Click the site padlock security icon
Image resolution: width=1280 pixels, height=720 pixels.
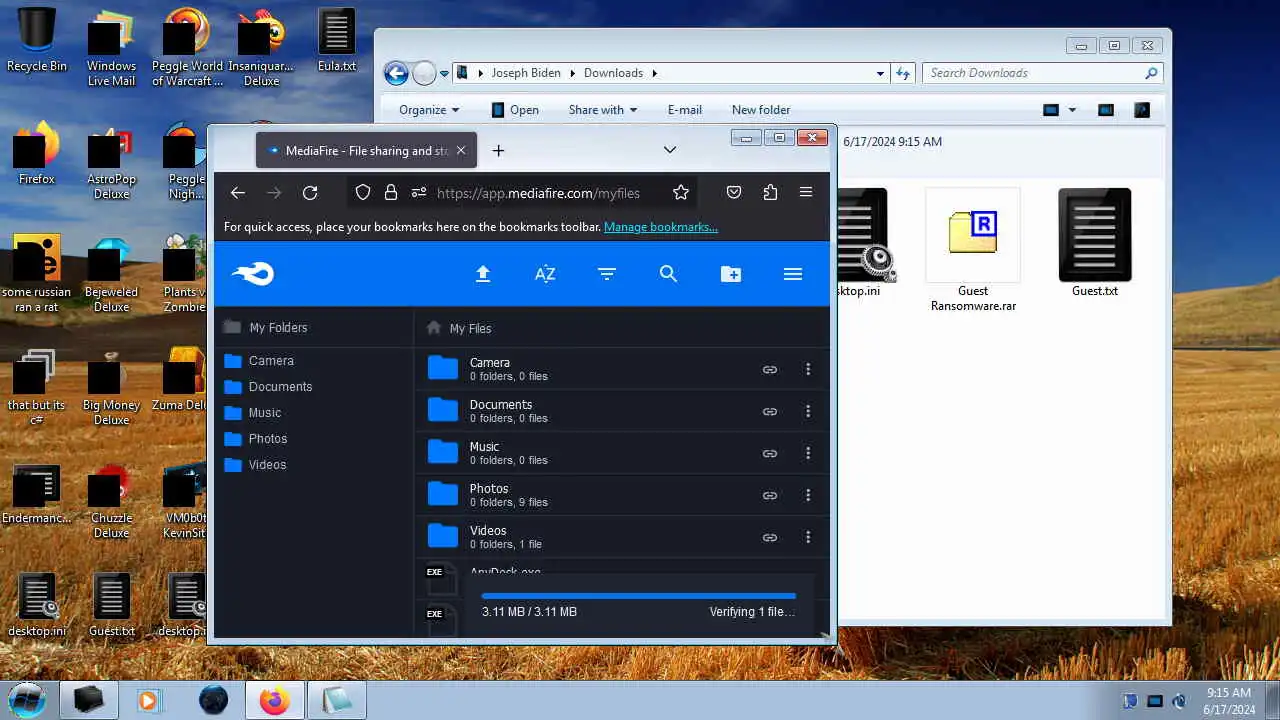(x=391, y=193)
